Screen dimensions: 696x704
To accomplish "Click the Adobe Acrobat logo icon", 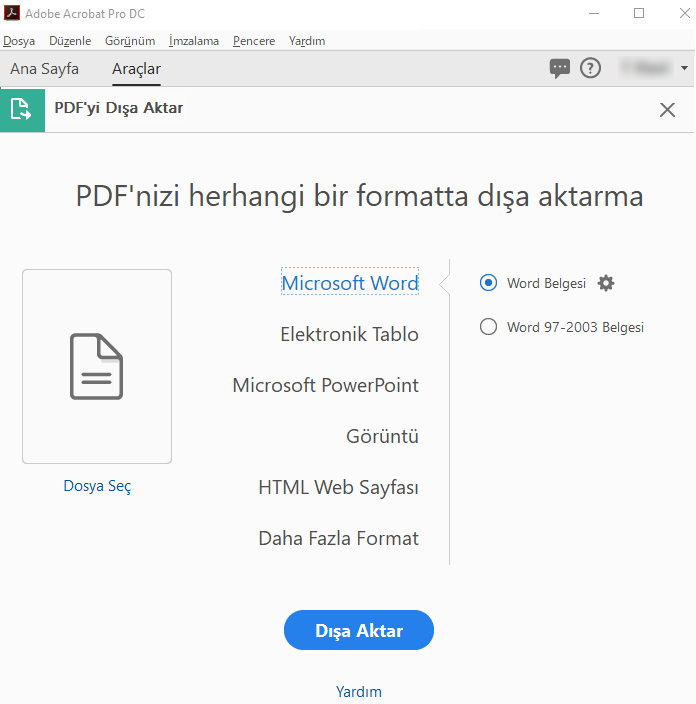I will click(11, 14).
